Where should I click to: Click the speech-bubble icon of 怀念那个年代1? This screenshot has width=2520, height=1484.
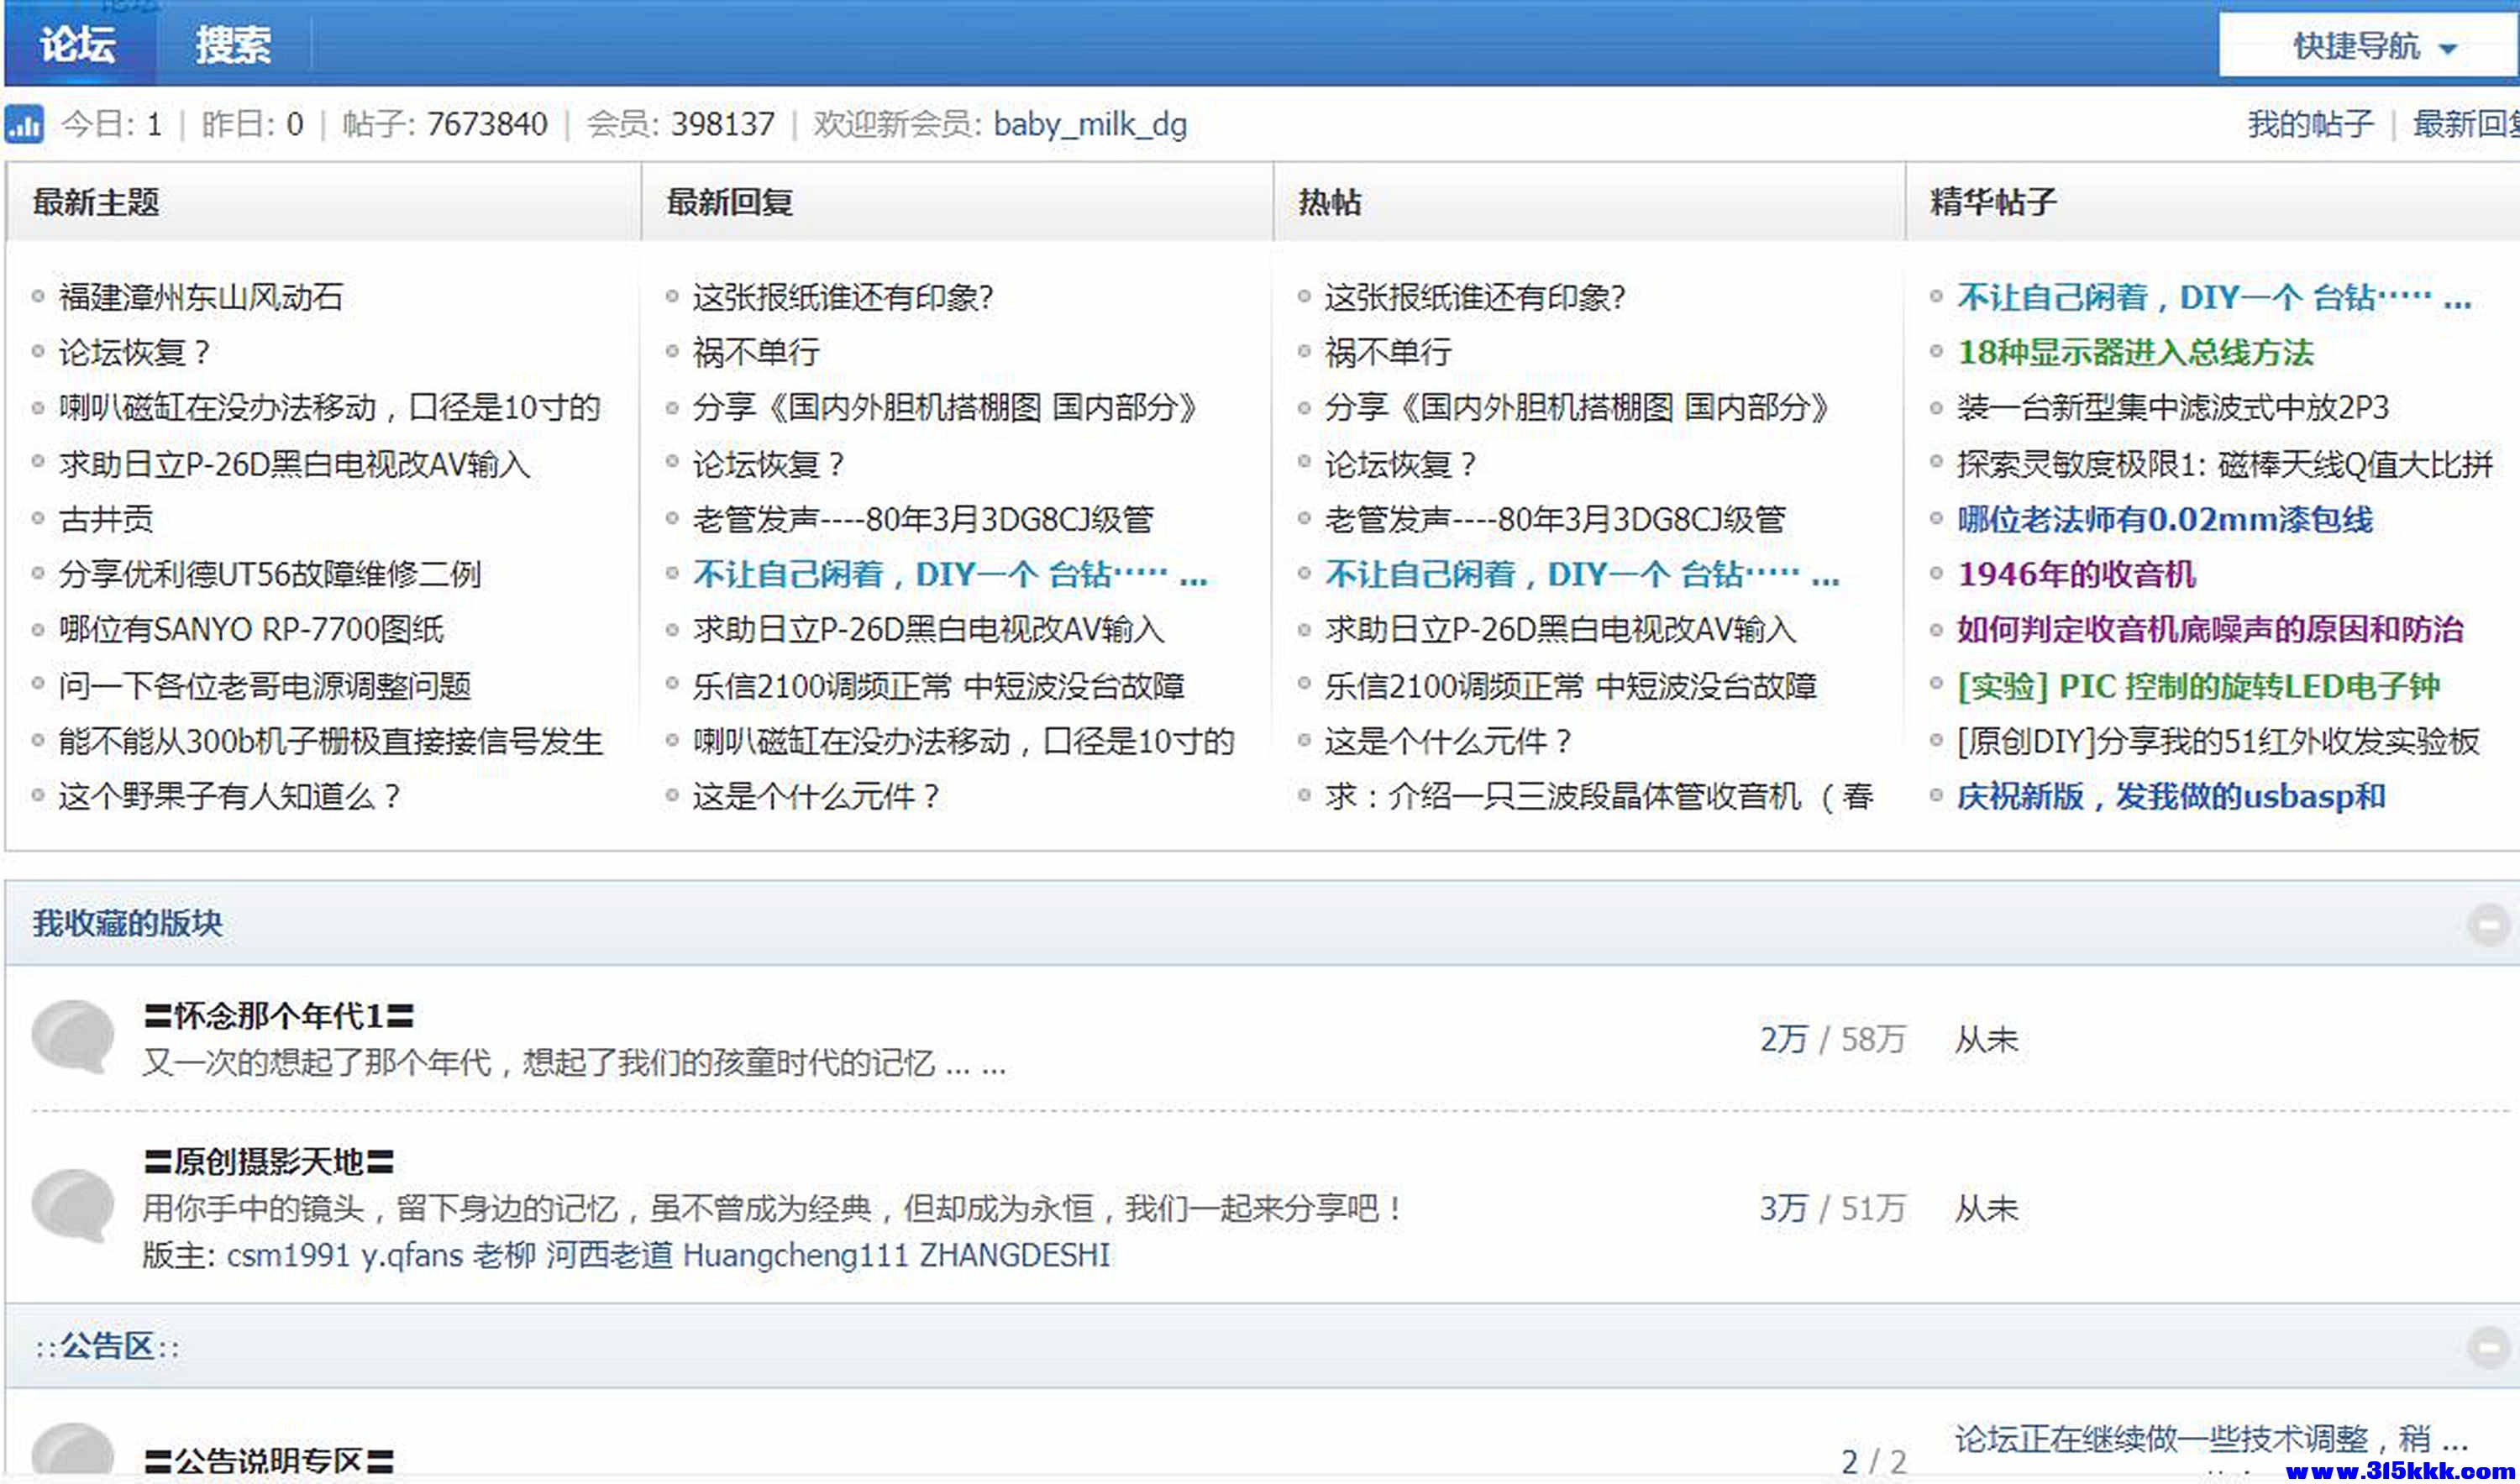[73, 1037]
